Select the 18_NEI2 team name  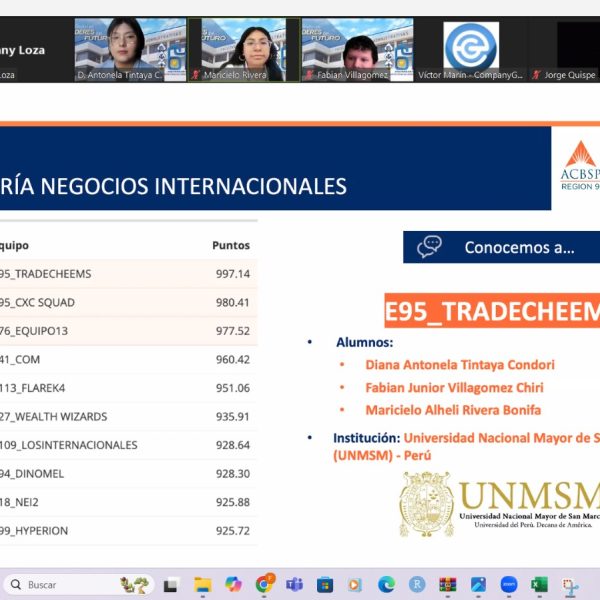(19, 502)
